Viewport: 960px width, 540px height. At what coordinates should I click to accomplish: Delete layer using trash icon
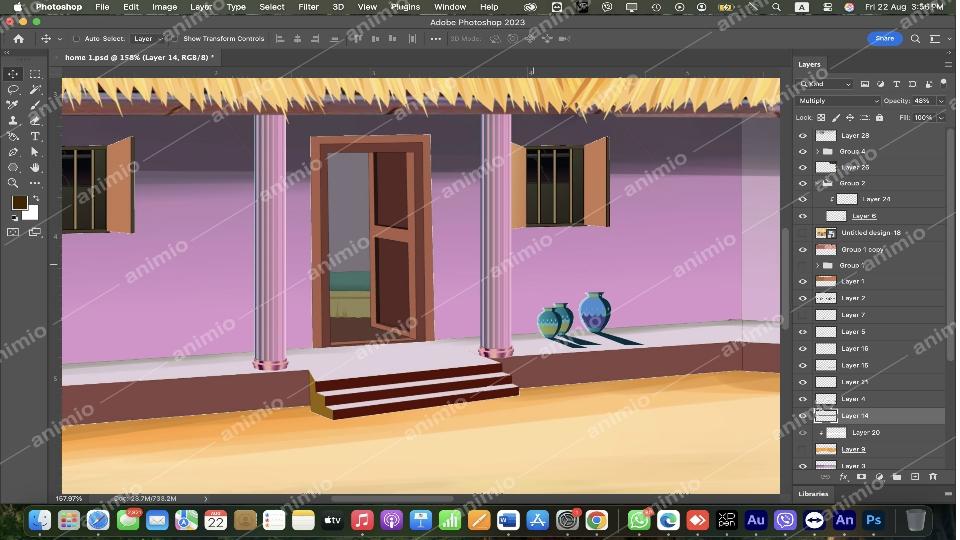(x=933, y=477)
